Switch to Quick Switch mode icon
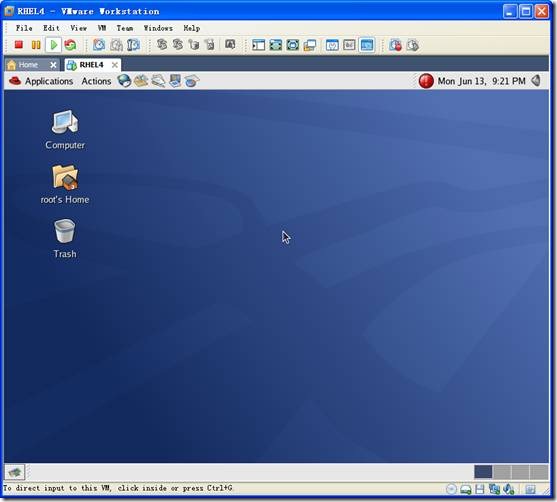The height and width of the screenshot is (502, 557). pyautogui.click(x=292, y=45)
